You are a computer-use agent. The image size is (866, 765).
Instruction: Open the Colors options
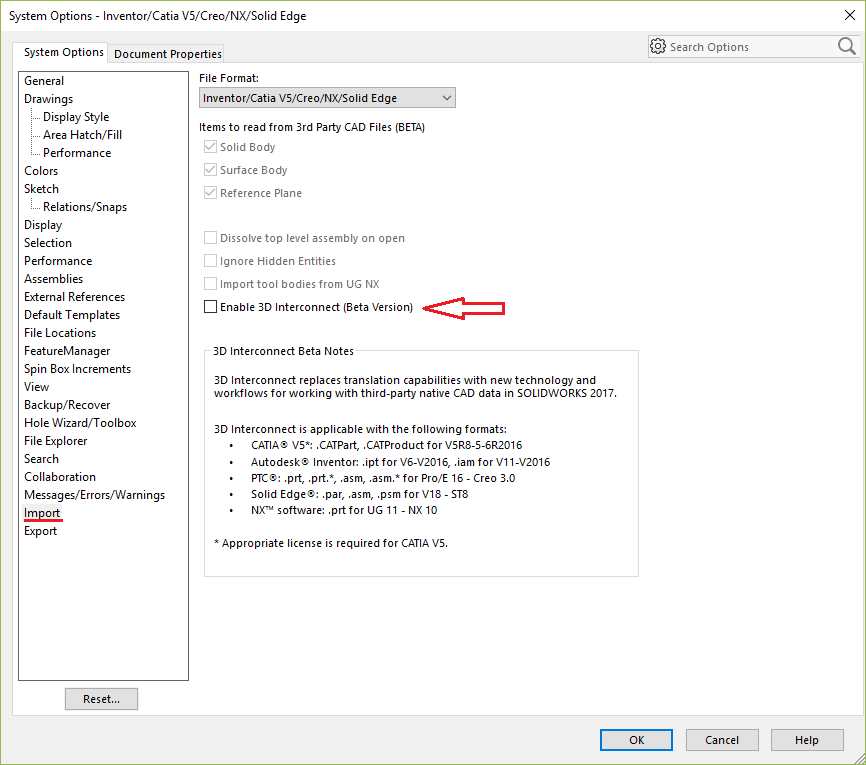[x=41, y=171]
